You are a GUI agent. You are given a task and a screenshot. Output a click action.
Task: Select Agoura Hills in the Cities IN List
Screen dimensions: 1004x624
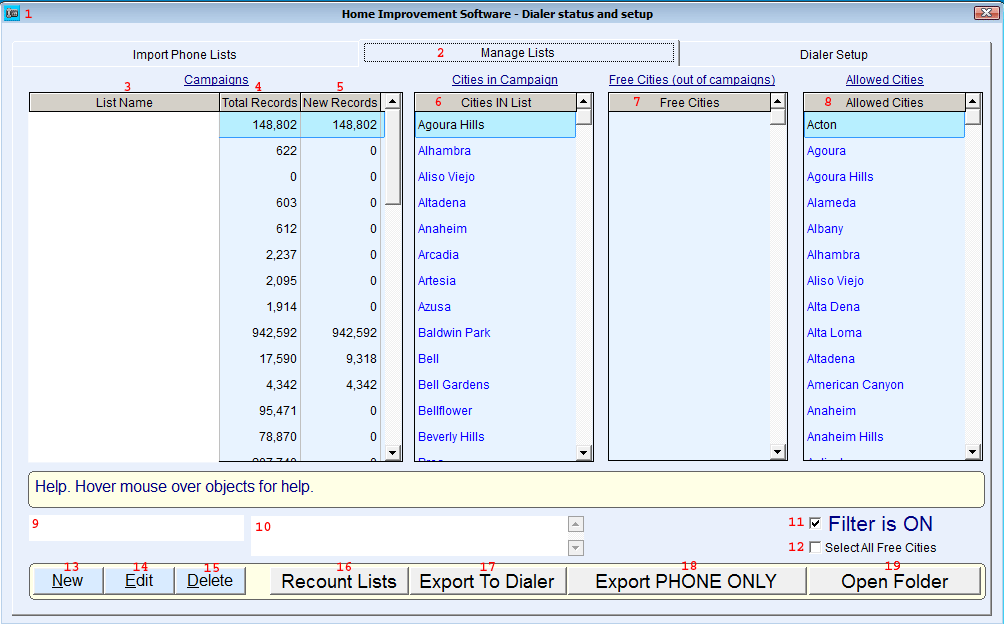[496, 125]
